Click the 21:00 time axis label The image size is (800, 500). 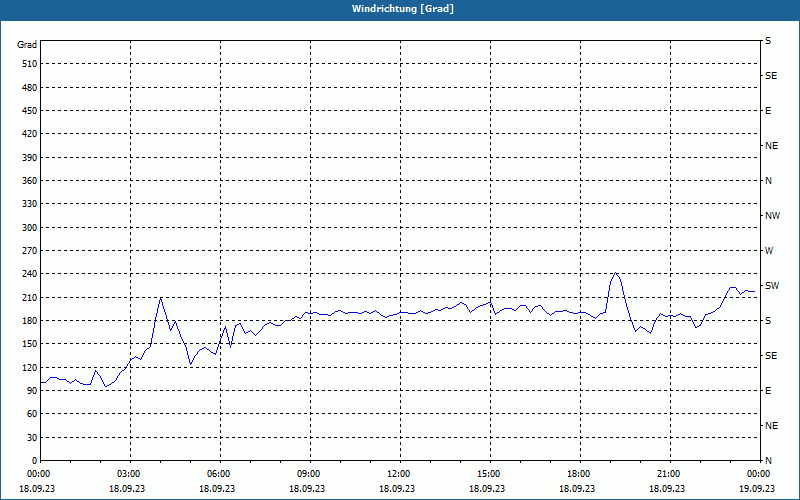coord(670,474)
